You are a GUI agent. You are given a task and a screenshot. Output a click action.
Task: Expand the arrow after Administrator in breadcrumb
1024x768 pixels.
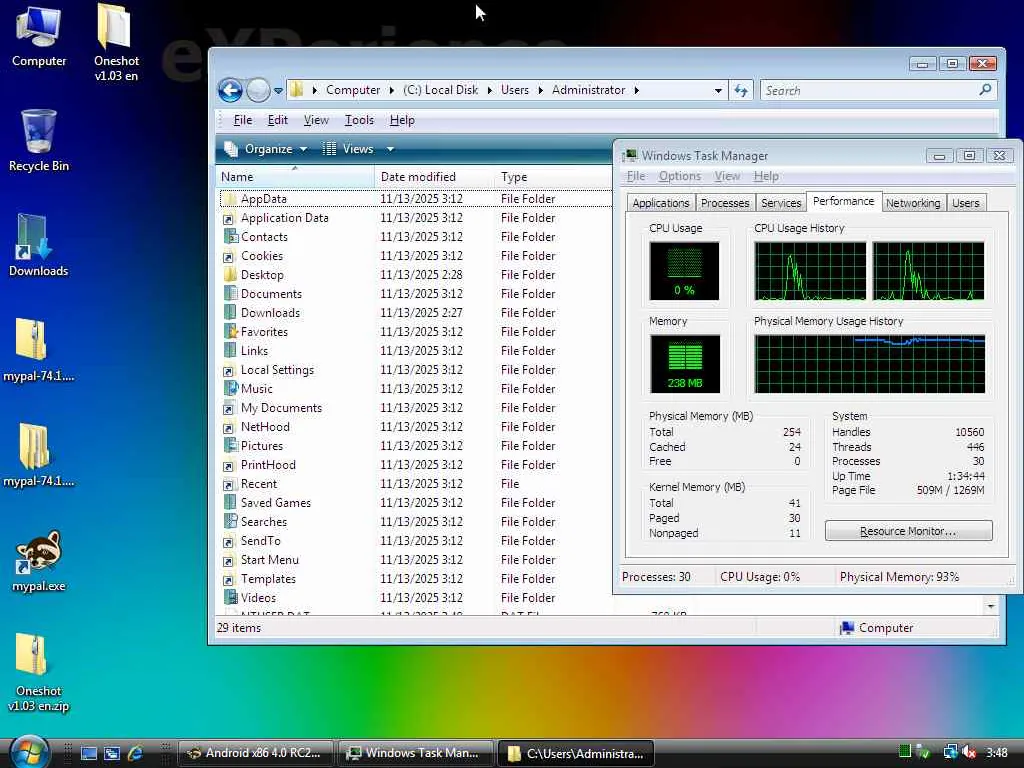pyautogui.click(x=636, y=90)
